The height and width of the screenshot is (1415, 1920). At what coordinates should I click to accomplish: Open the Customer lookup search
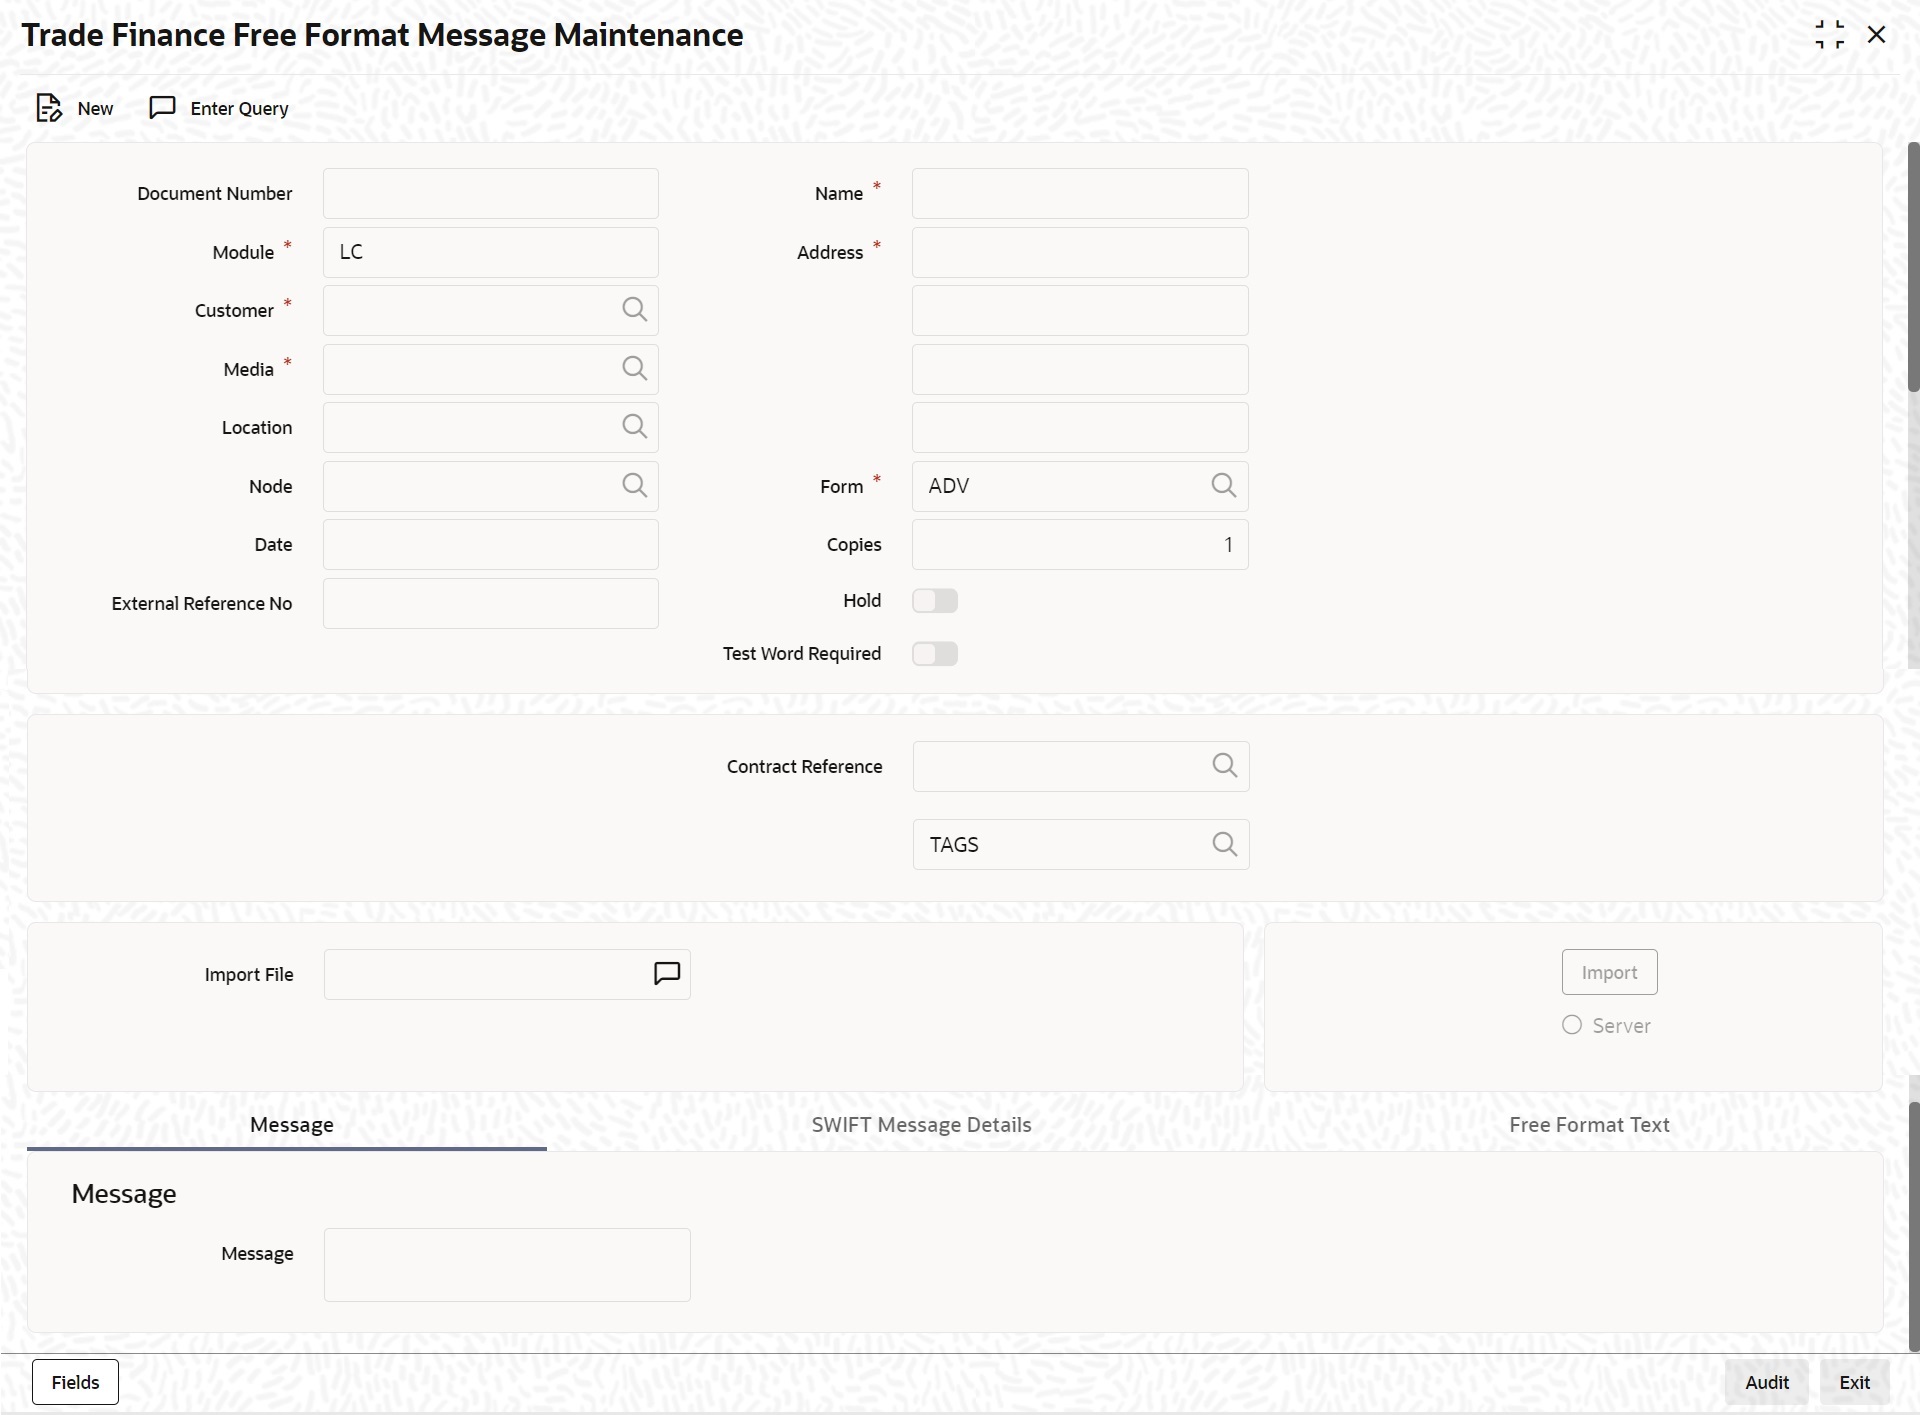click(634, 310)
